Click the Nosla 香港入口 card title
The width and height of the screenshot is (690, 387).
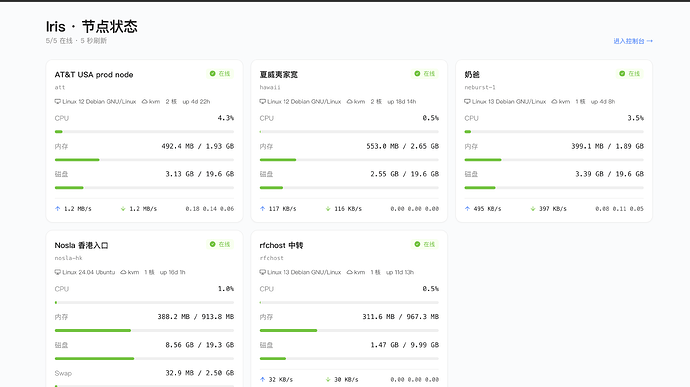pos(81,245)
